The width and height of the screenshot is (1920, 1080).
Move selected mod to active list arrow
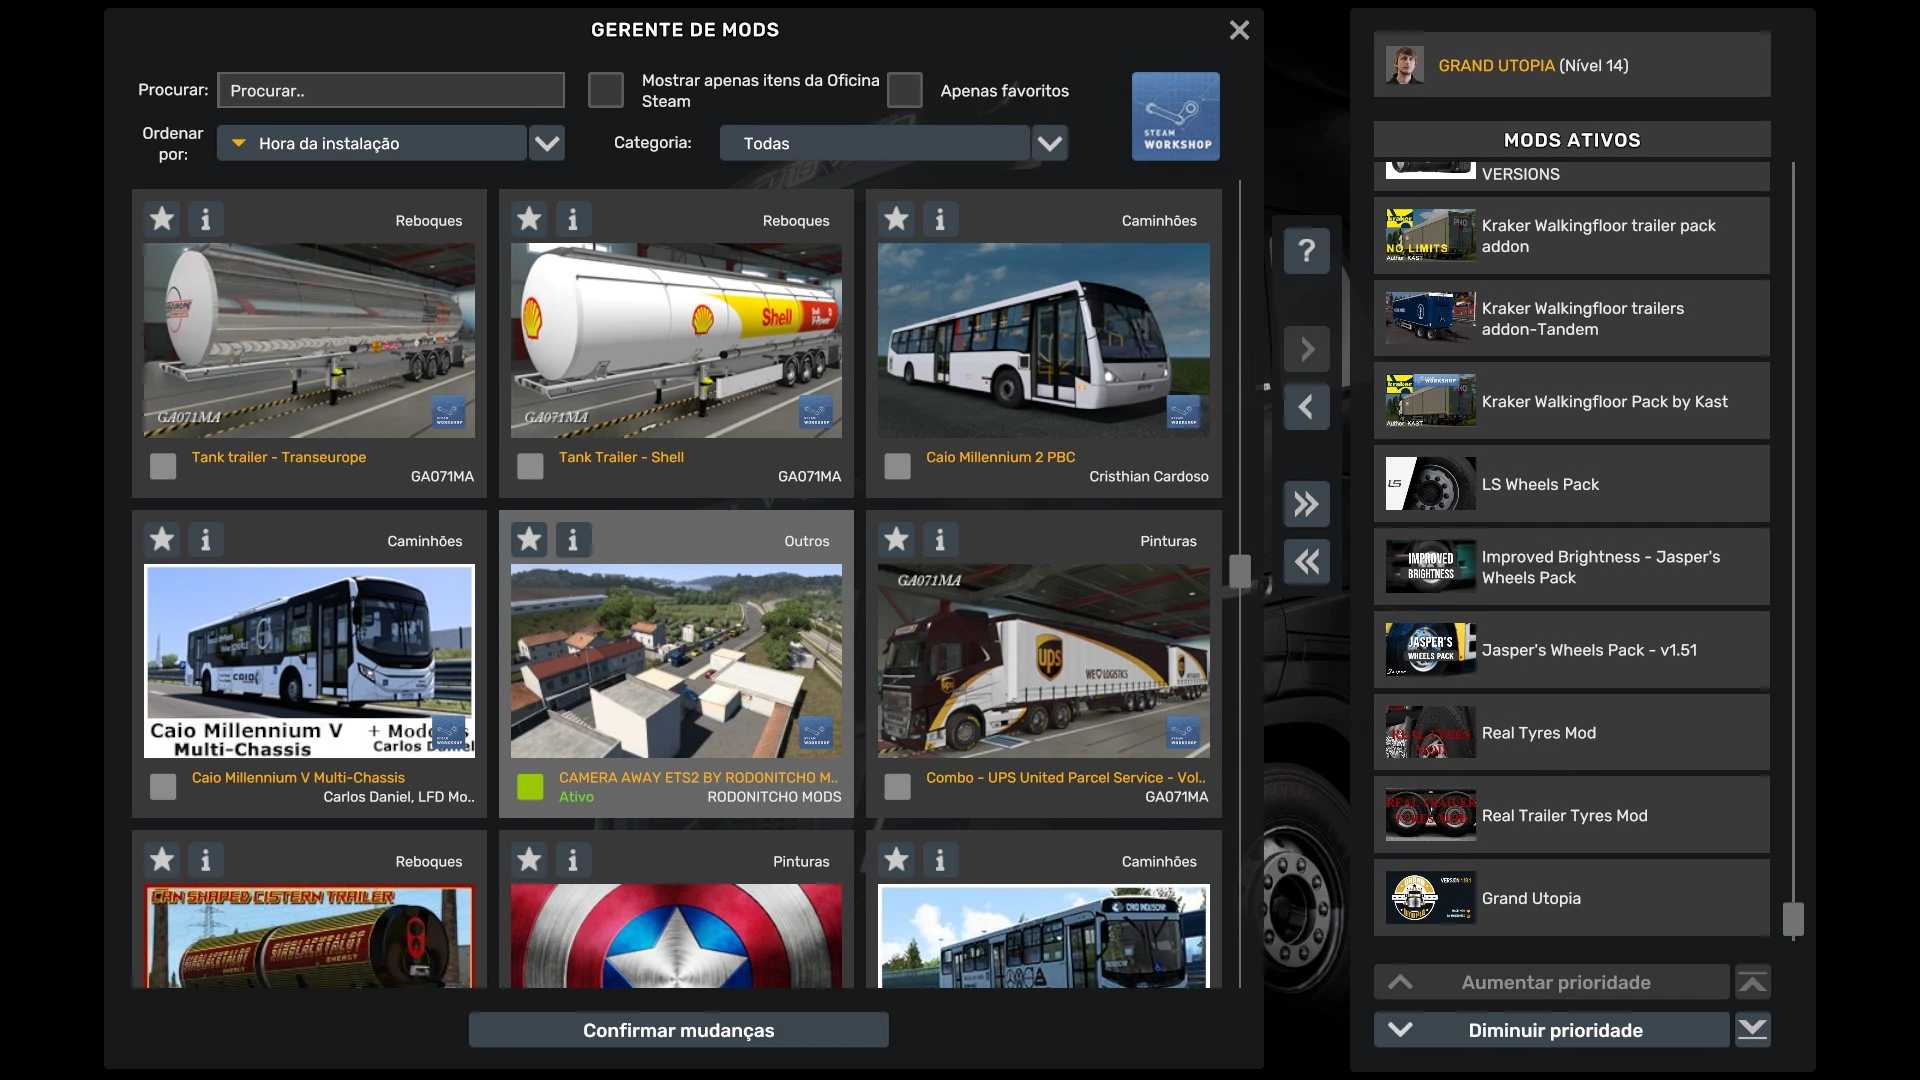pos(1306,350)
